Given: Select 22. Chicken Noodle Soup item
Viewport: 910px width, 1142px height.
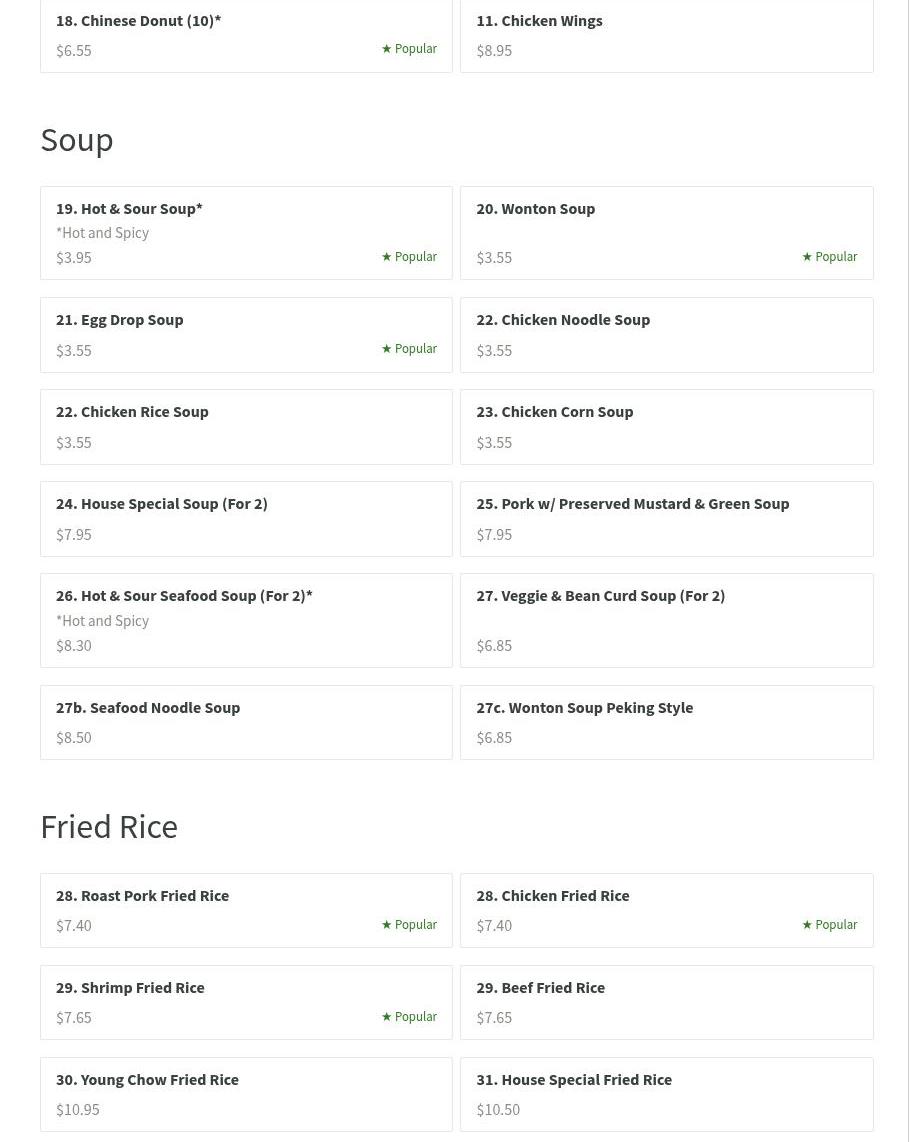Looking at the screenshot, I should tap(667, 335).
